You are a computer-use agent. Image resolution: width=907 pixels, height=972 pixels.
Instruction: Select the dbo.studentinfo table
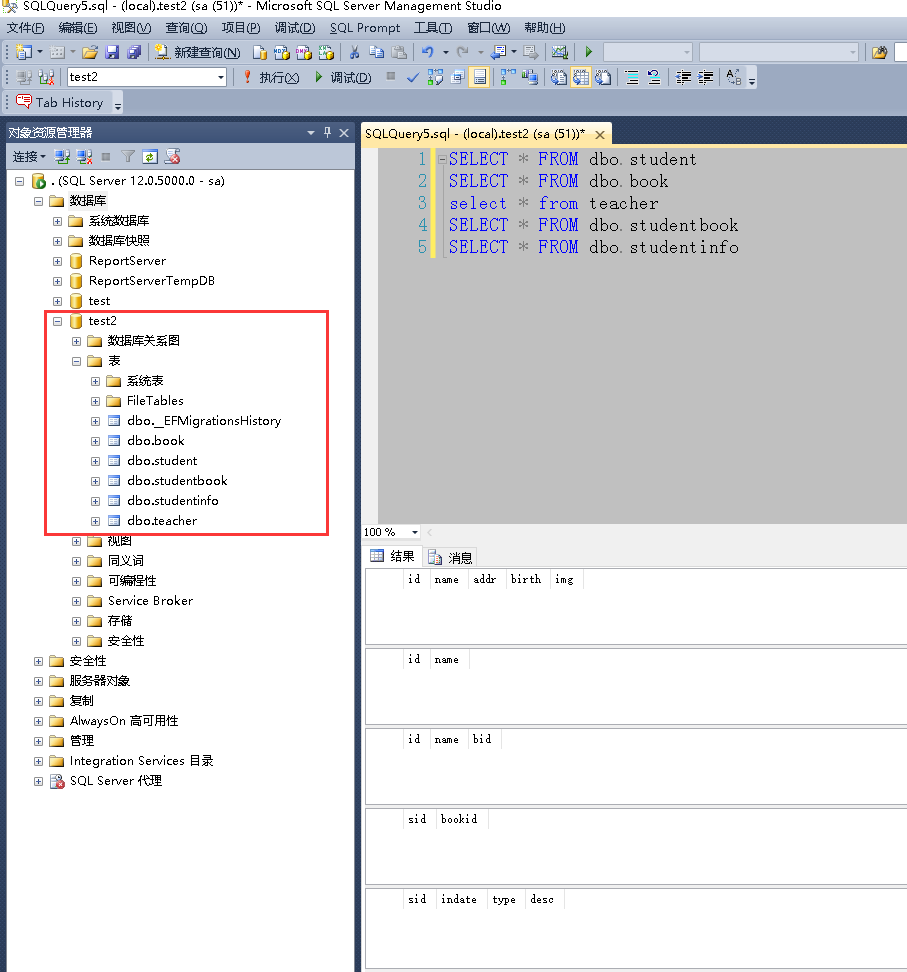(x=172, y=501)
